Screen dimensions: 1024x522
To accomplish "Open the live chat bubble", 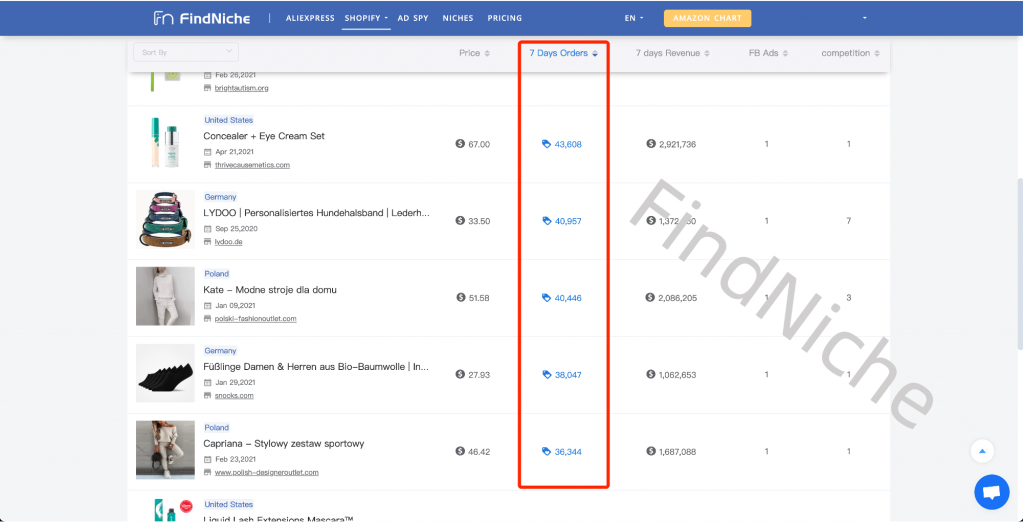I will click(x=991, y=492).
